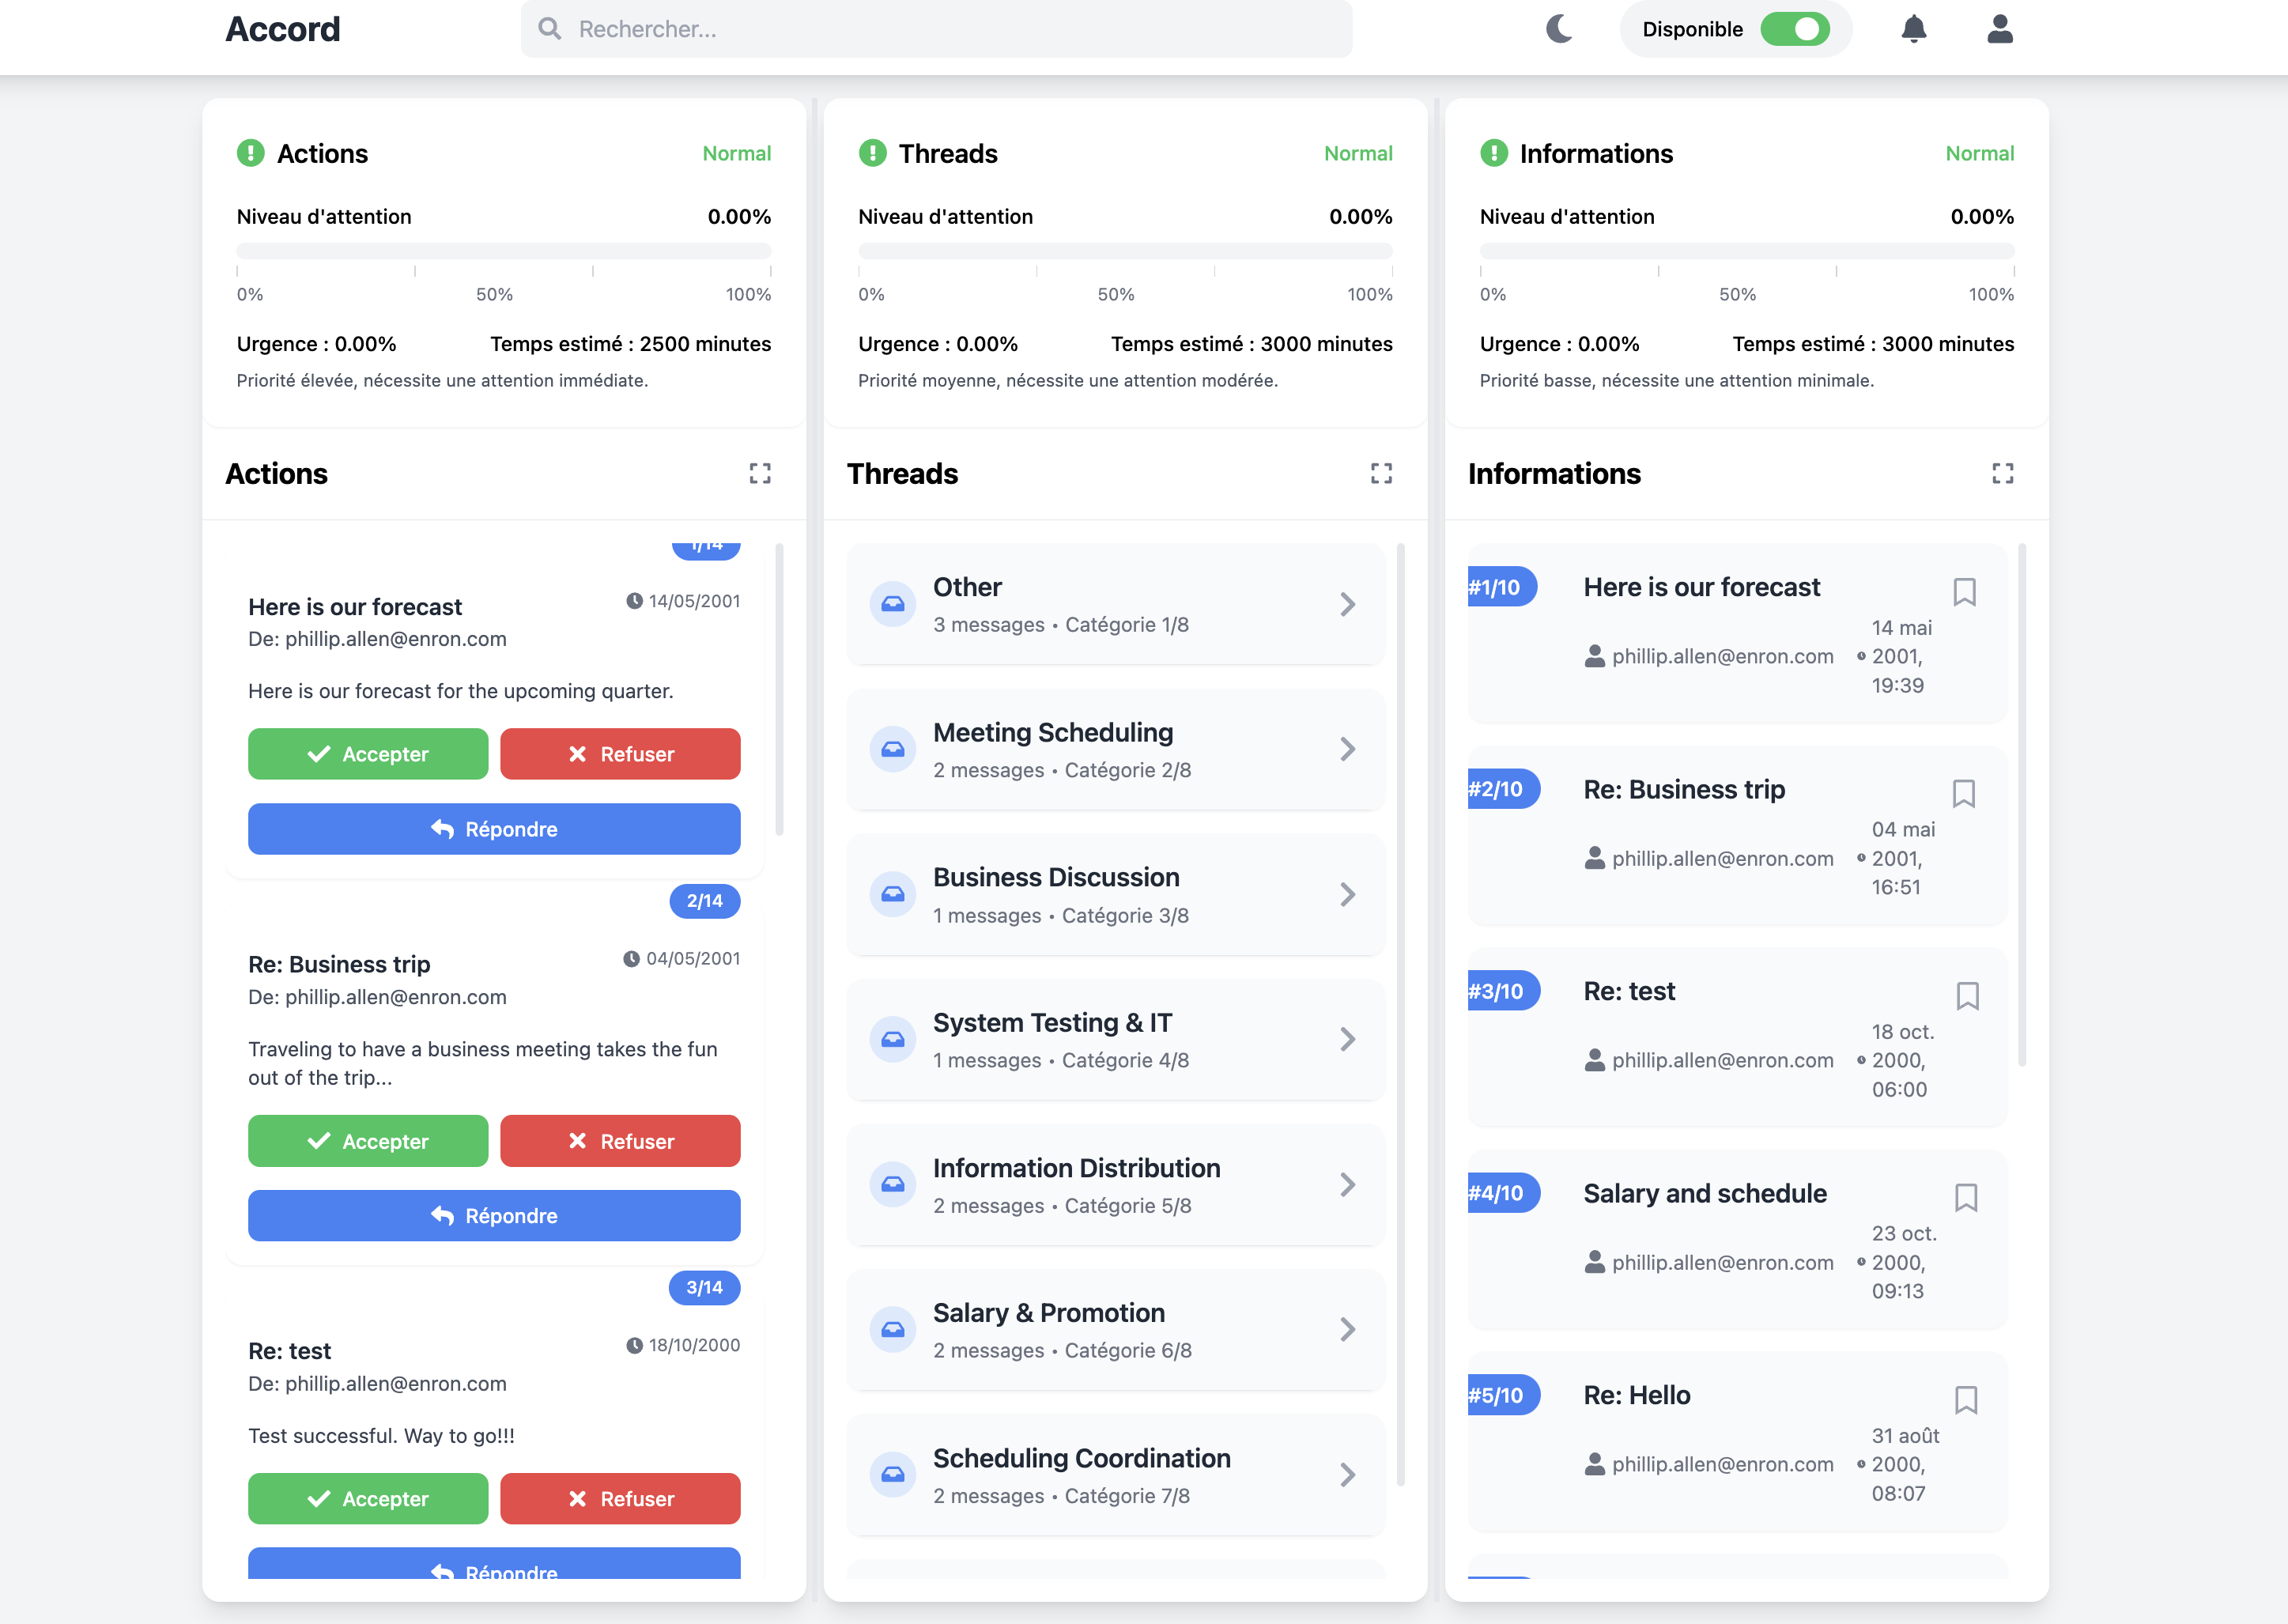Expand the Other thread chevron
2288x1624 pixels.
1347,604
